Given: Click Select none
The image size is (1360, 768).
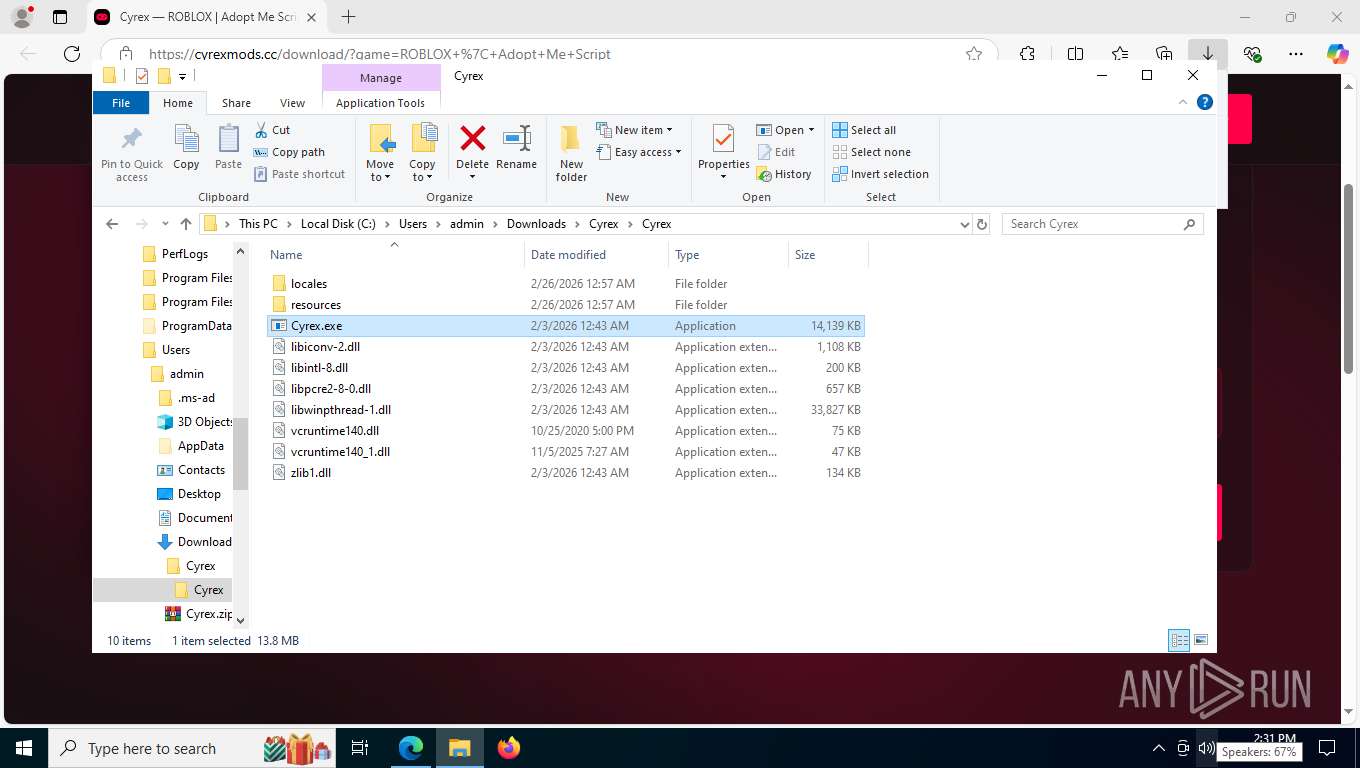Looking at the screenshot, I should tap(871, 152).
